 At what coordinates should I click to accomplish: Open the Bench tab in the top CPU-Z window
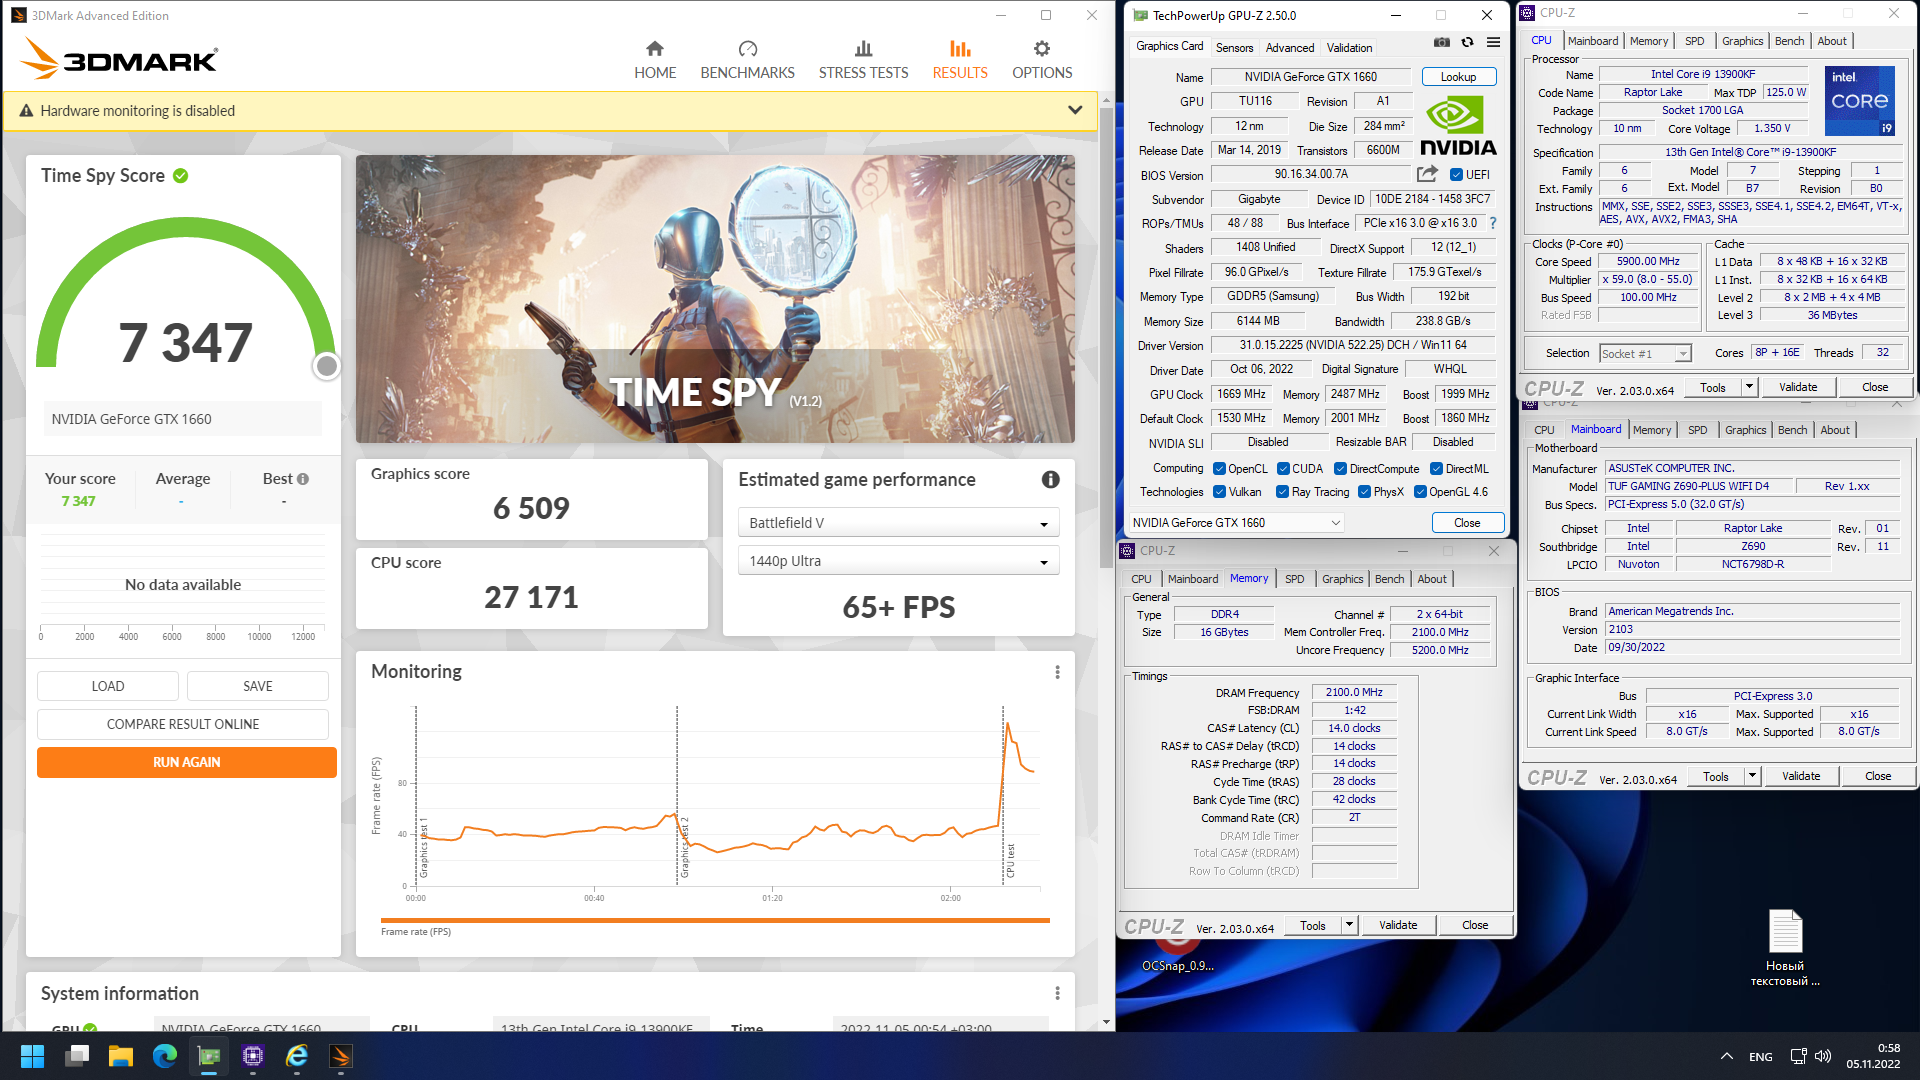click(1789, 41)
